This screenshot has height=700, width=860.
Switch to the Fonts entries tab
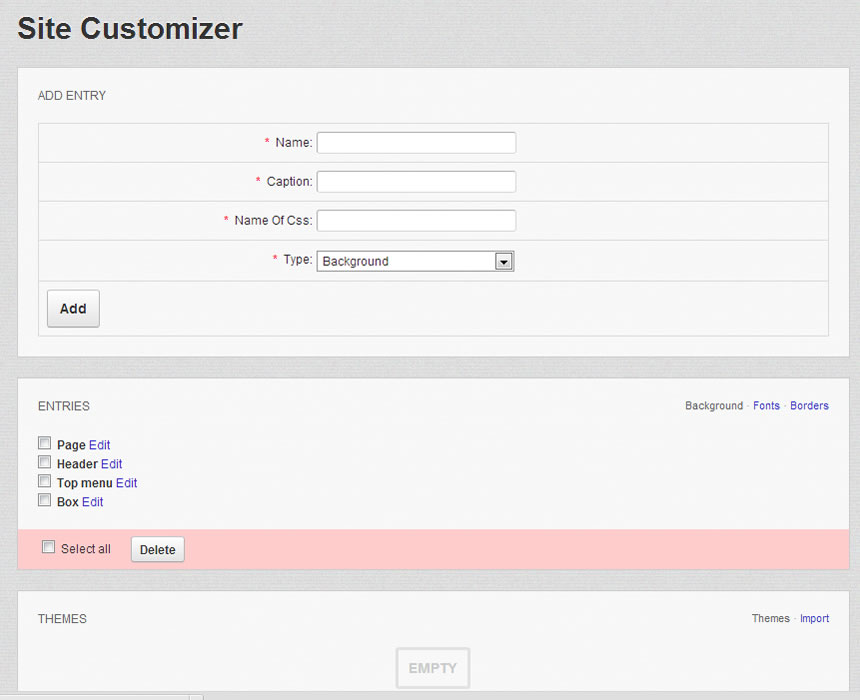[x=766, y=406]
